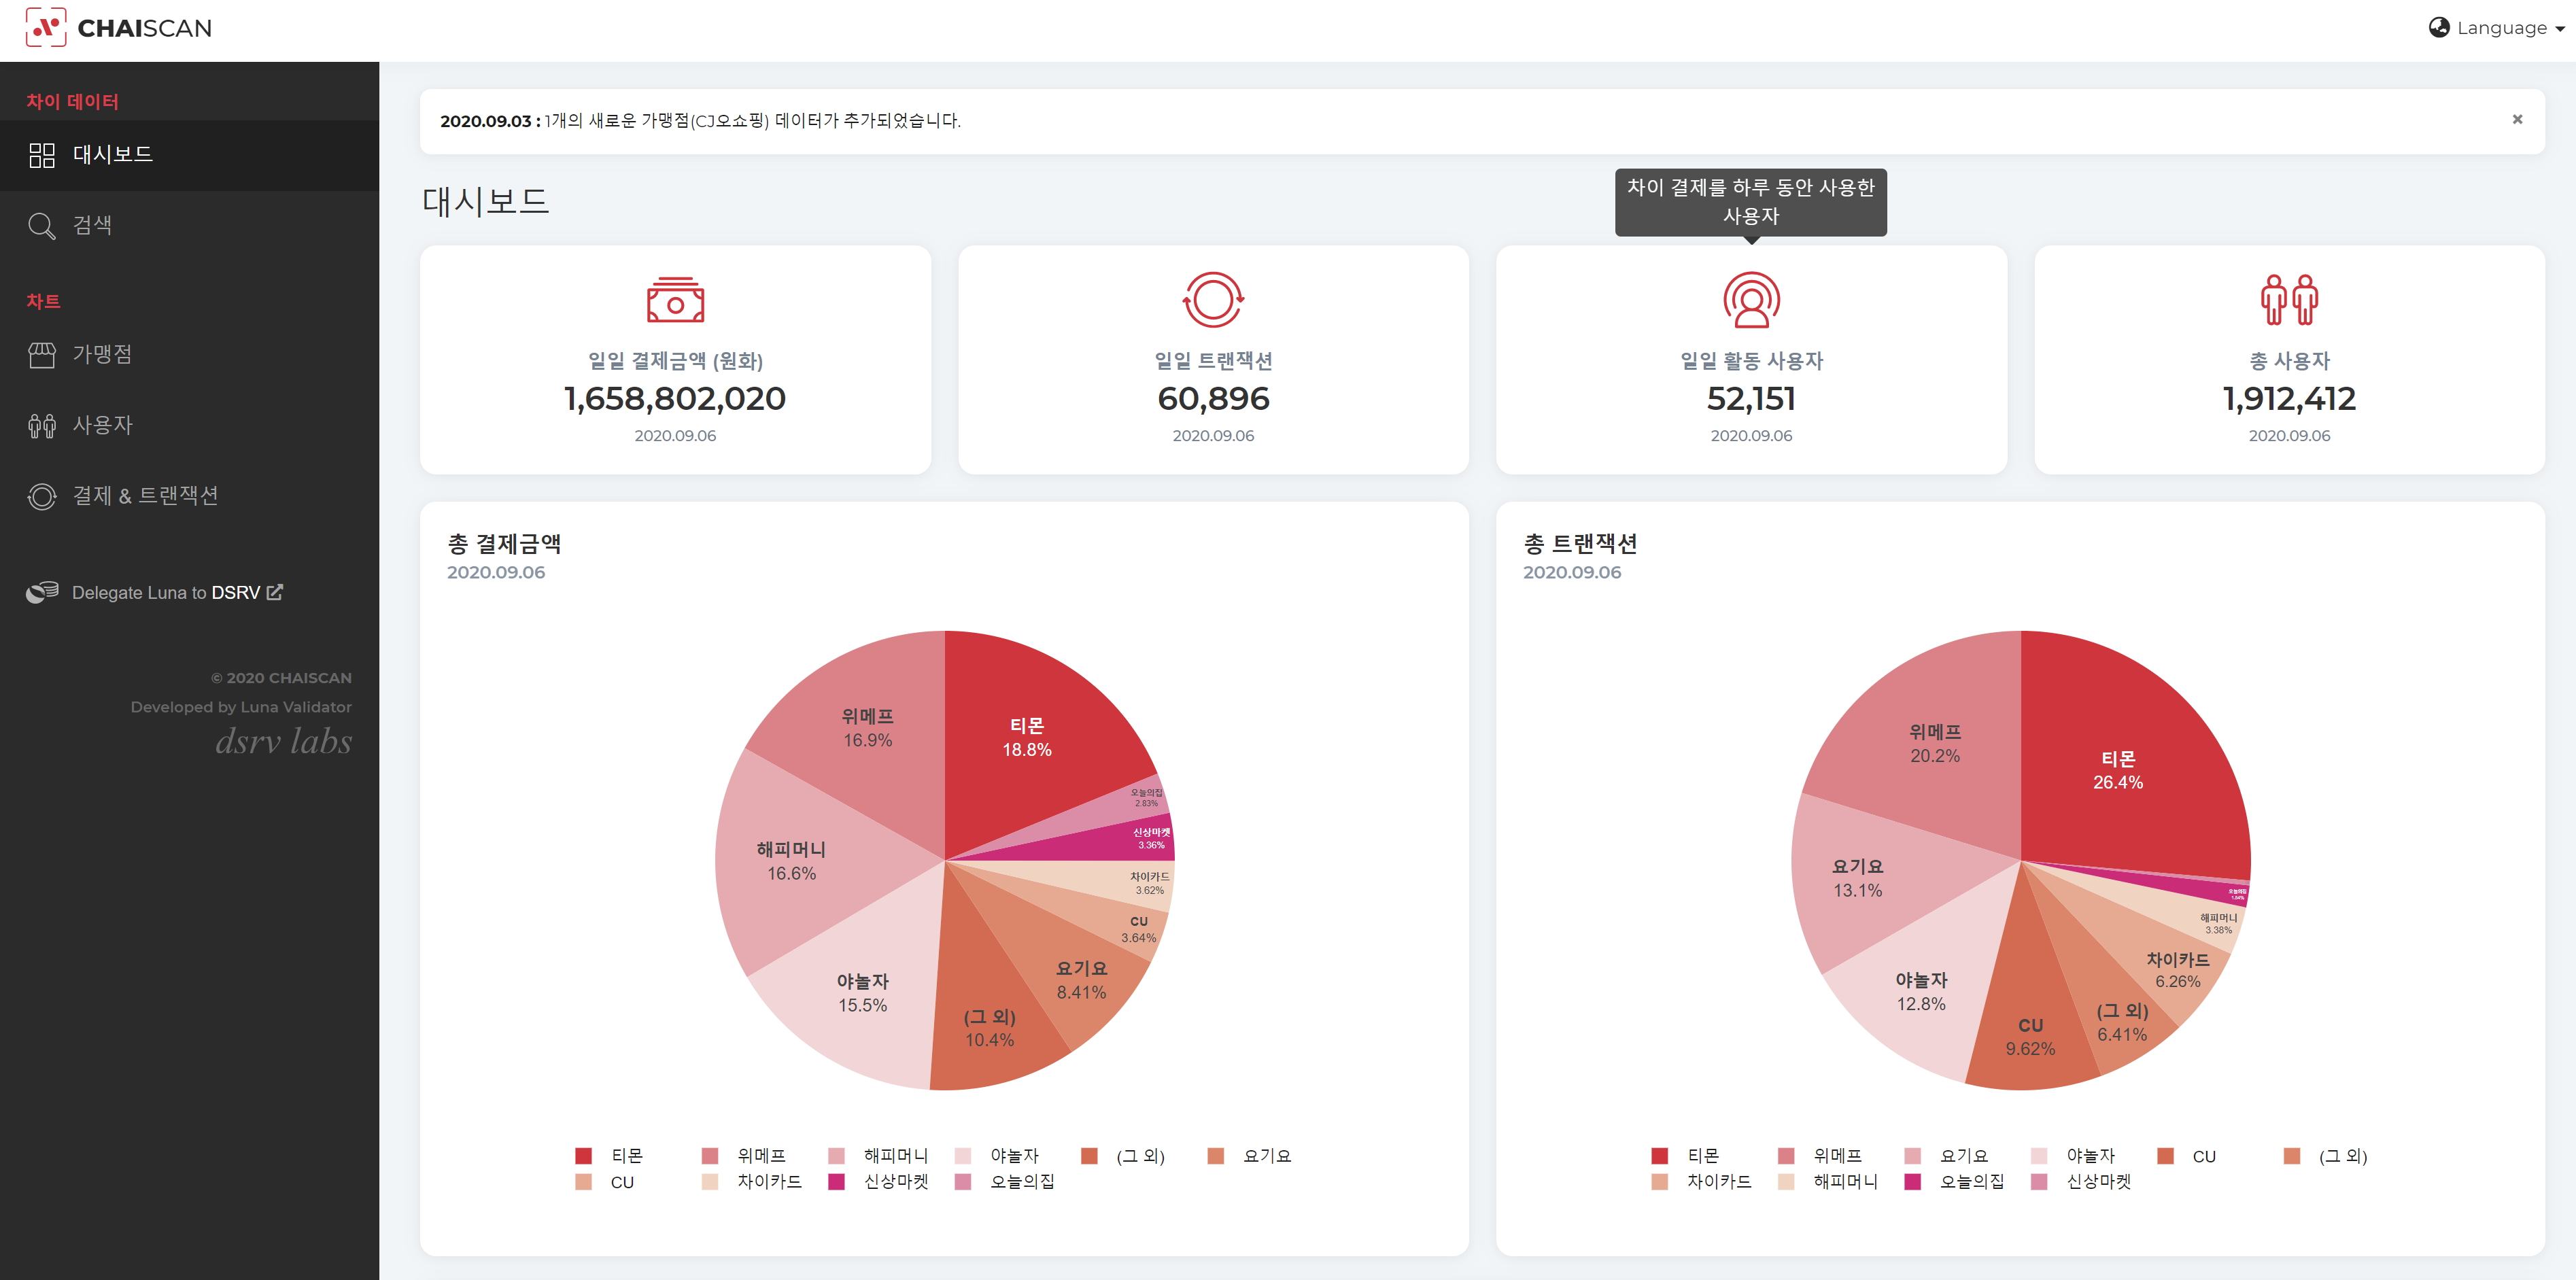The height and width of the screenshot is (1280, 2576).
Task: Click the 차이카드 3.62% payment slice
Action: (x=1149, y=883)
